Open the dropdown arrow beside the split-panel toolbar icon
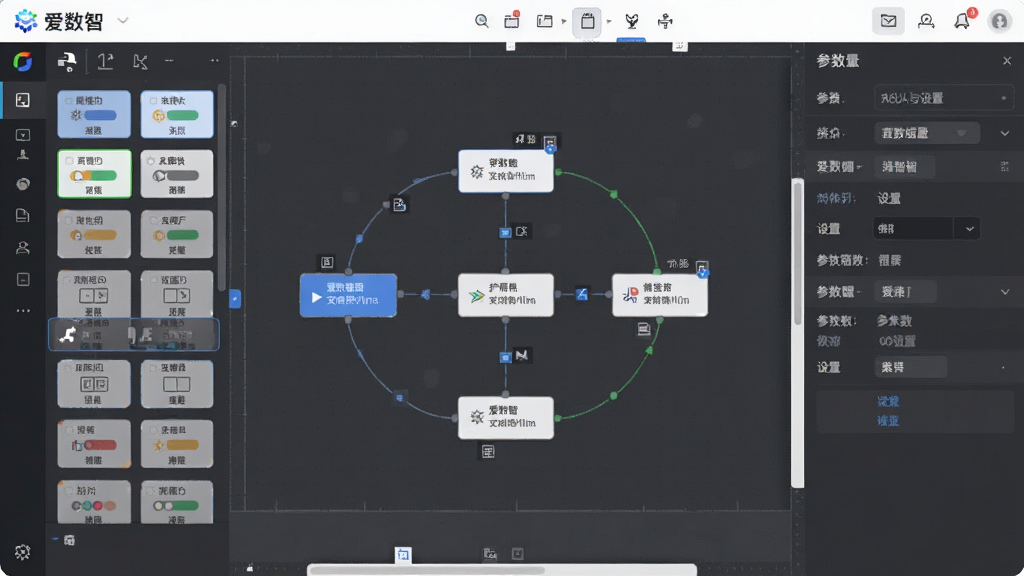The width and height of the screenshot is (1024, 576). (x=564, y=22)
